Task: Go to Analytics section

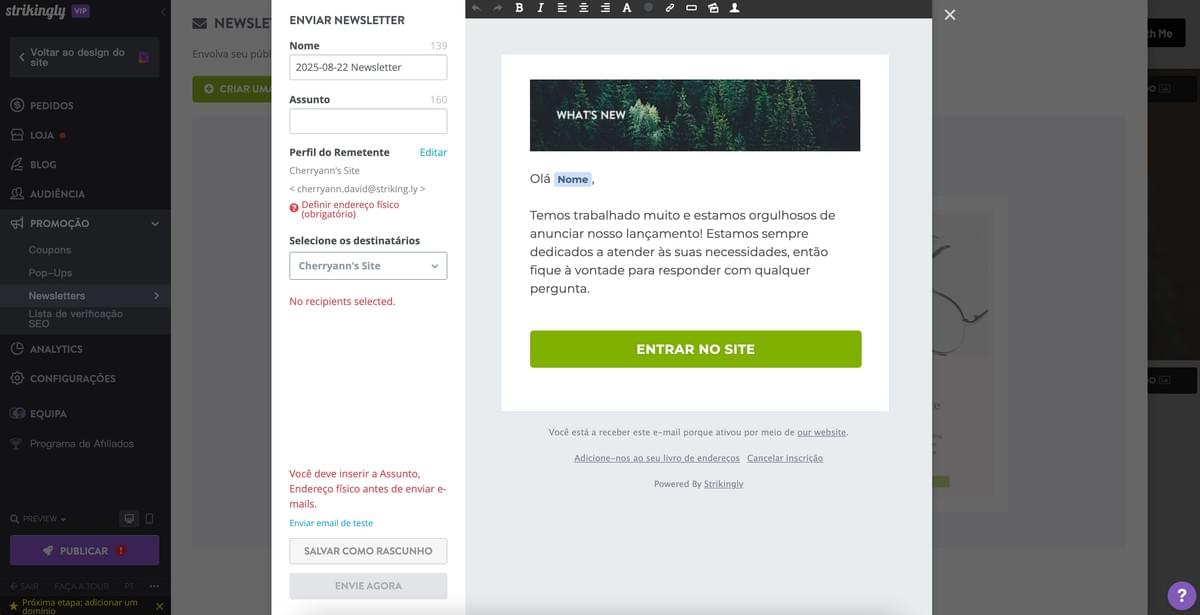Action: 56,349
